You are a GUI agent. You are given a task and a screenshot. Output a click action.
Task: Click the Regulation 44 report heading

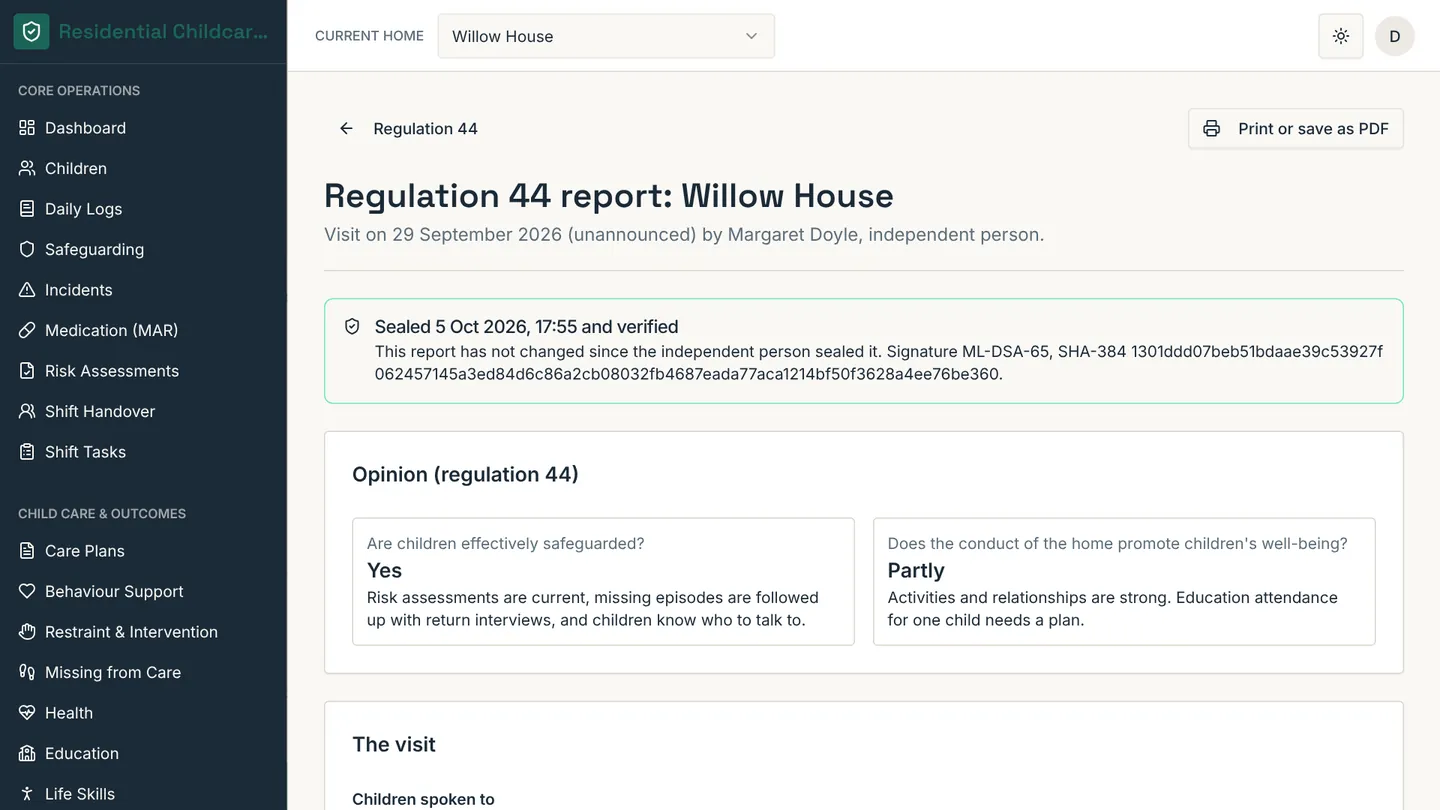pyautogui.click(x=609, y=195)
